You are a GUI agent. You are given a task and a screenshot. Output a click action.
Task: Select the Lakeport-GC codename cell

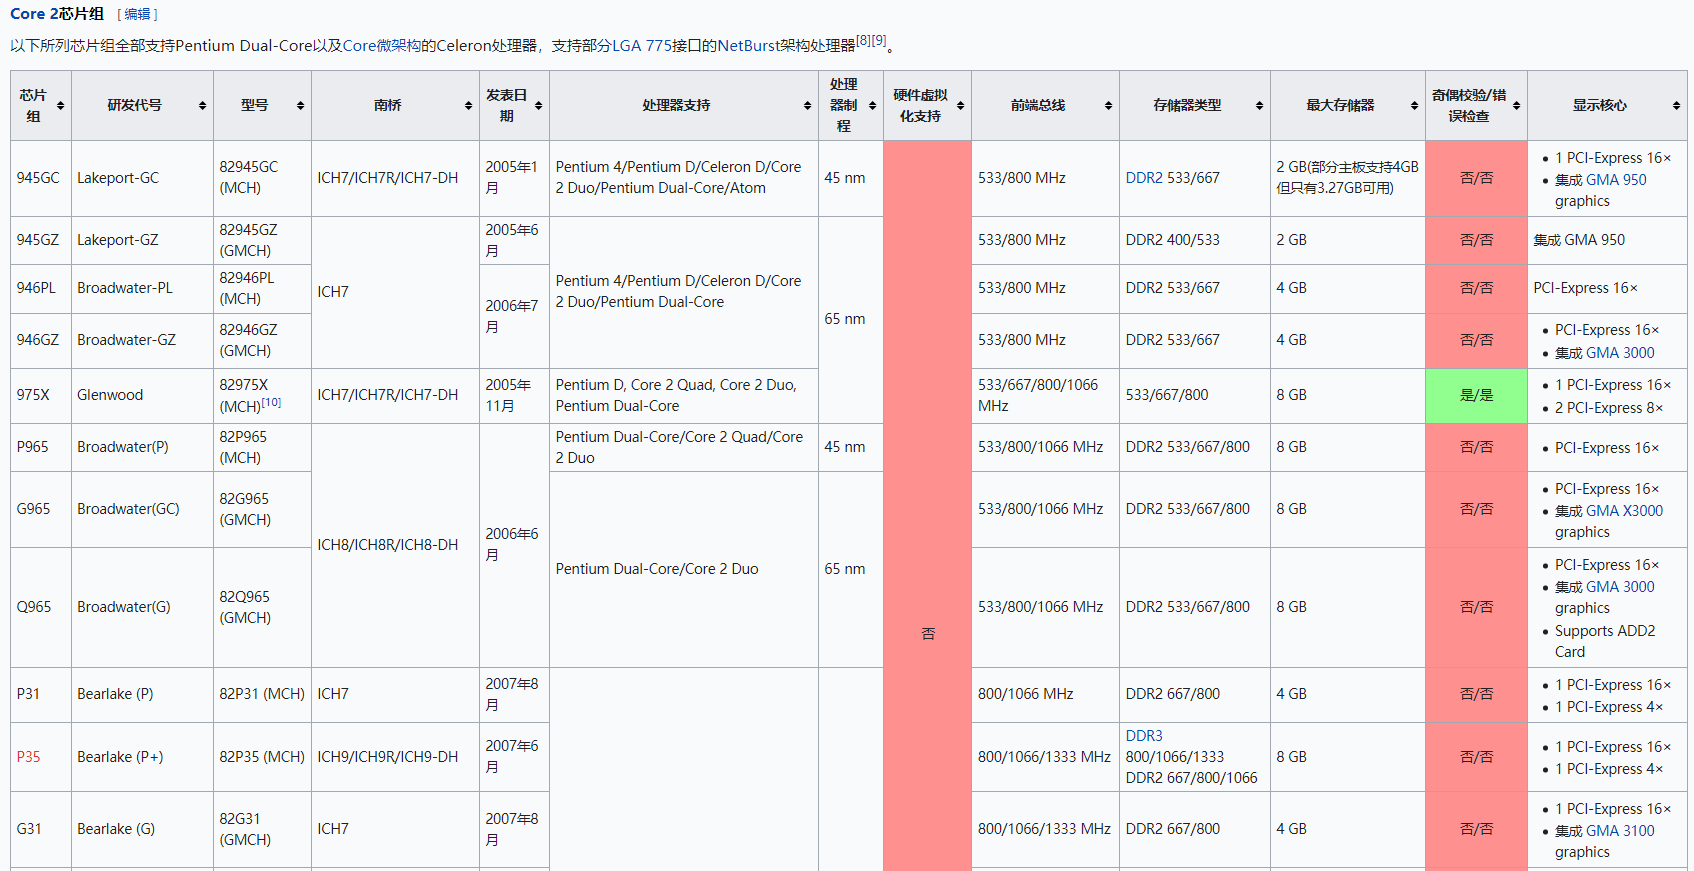click(142, 178)
